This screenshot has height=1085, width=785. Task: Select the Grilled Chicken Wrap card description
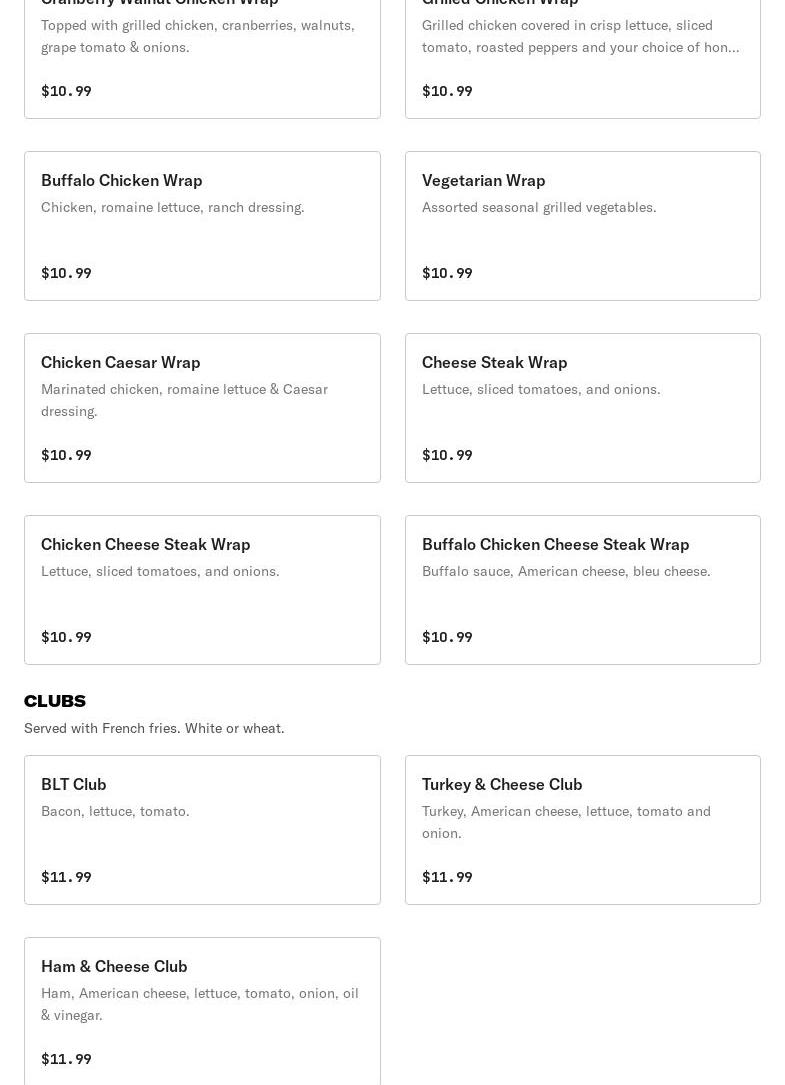tap(580, 35)
